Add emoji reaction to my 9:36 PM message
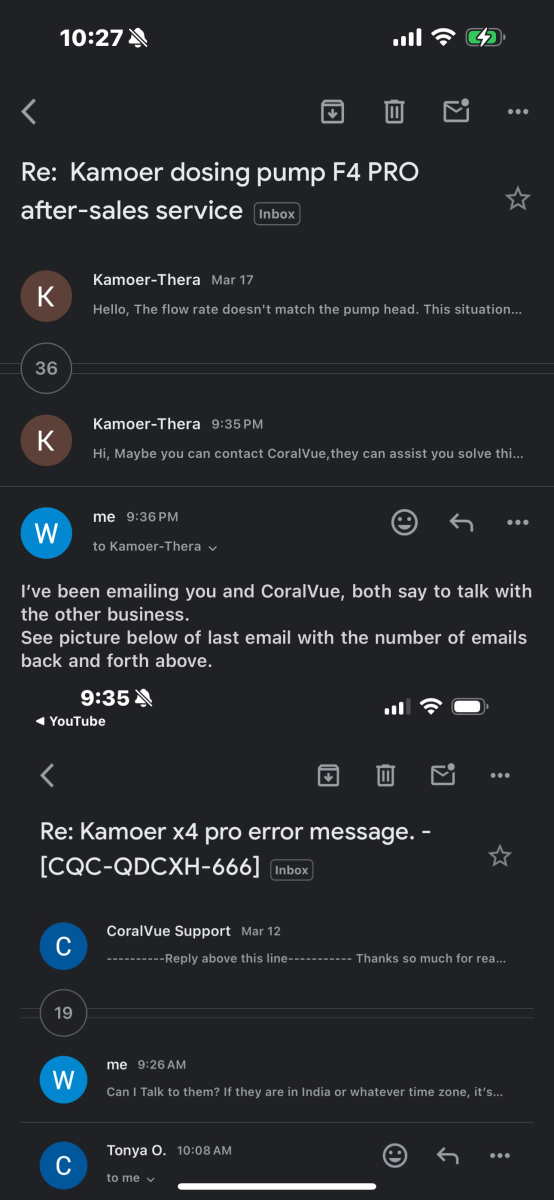Screen dimensions: 554x1200 pos(404,522)
